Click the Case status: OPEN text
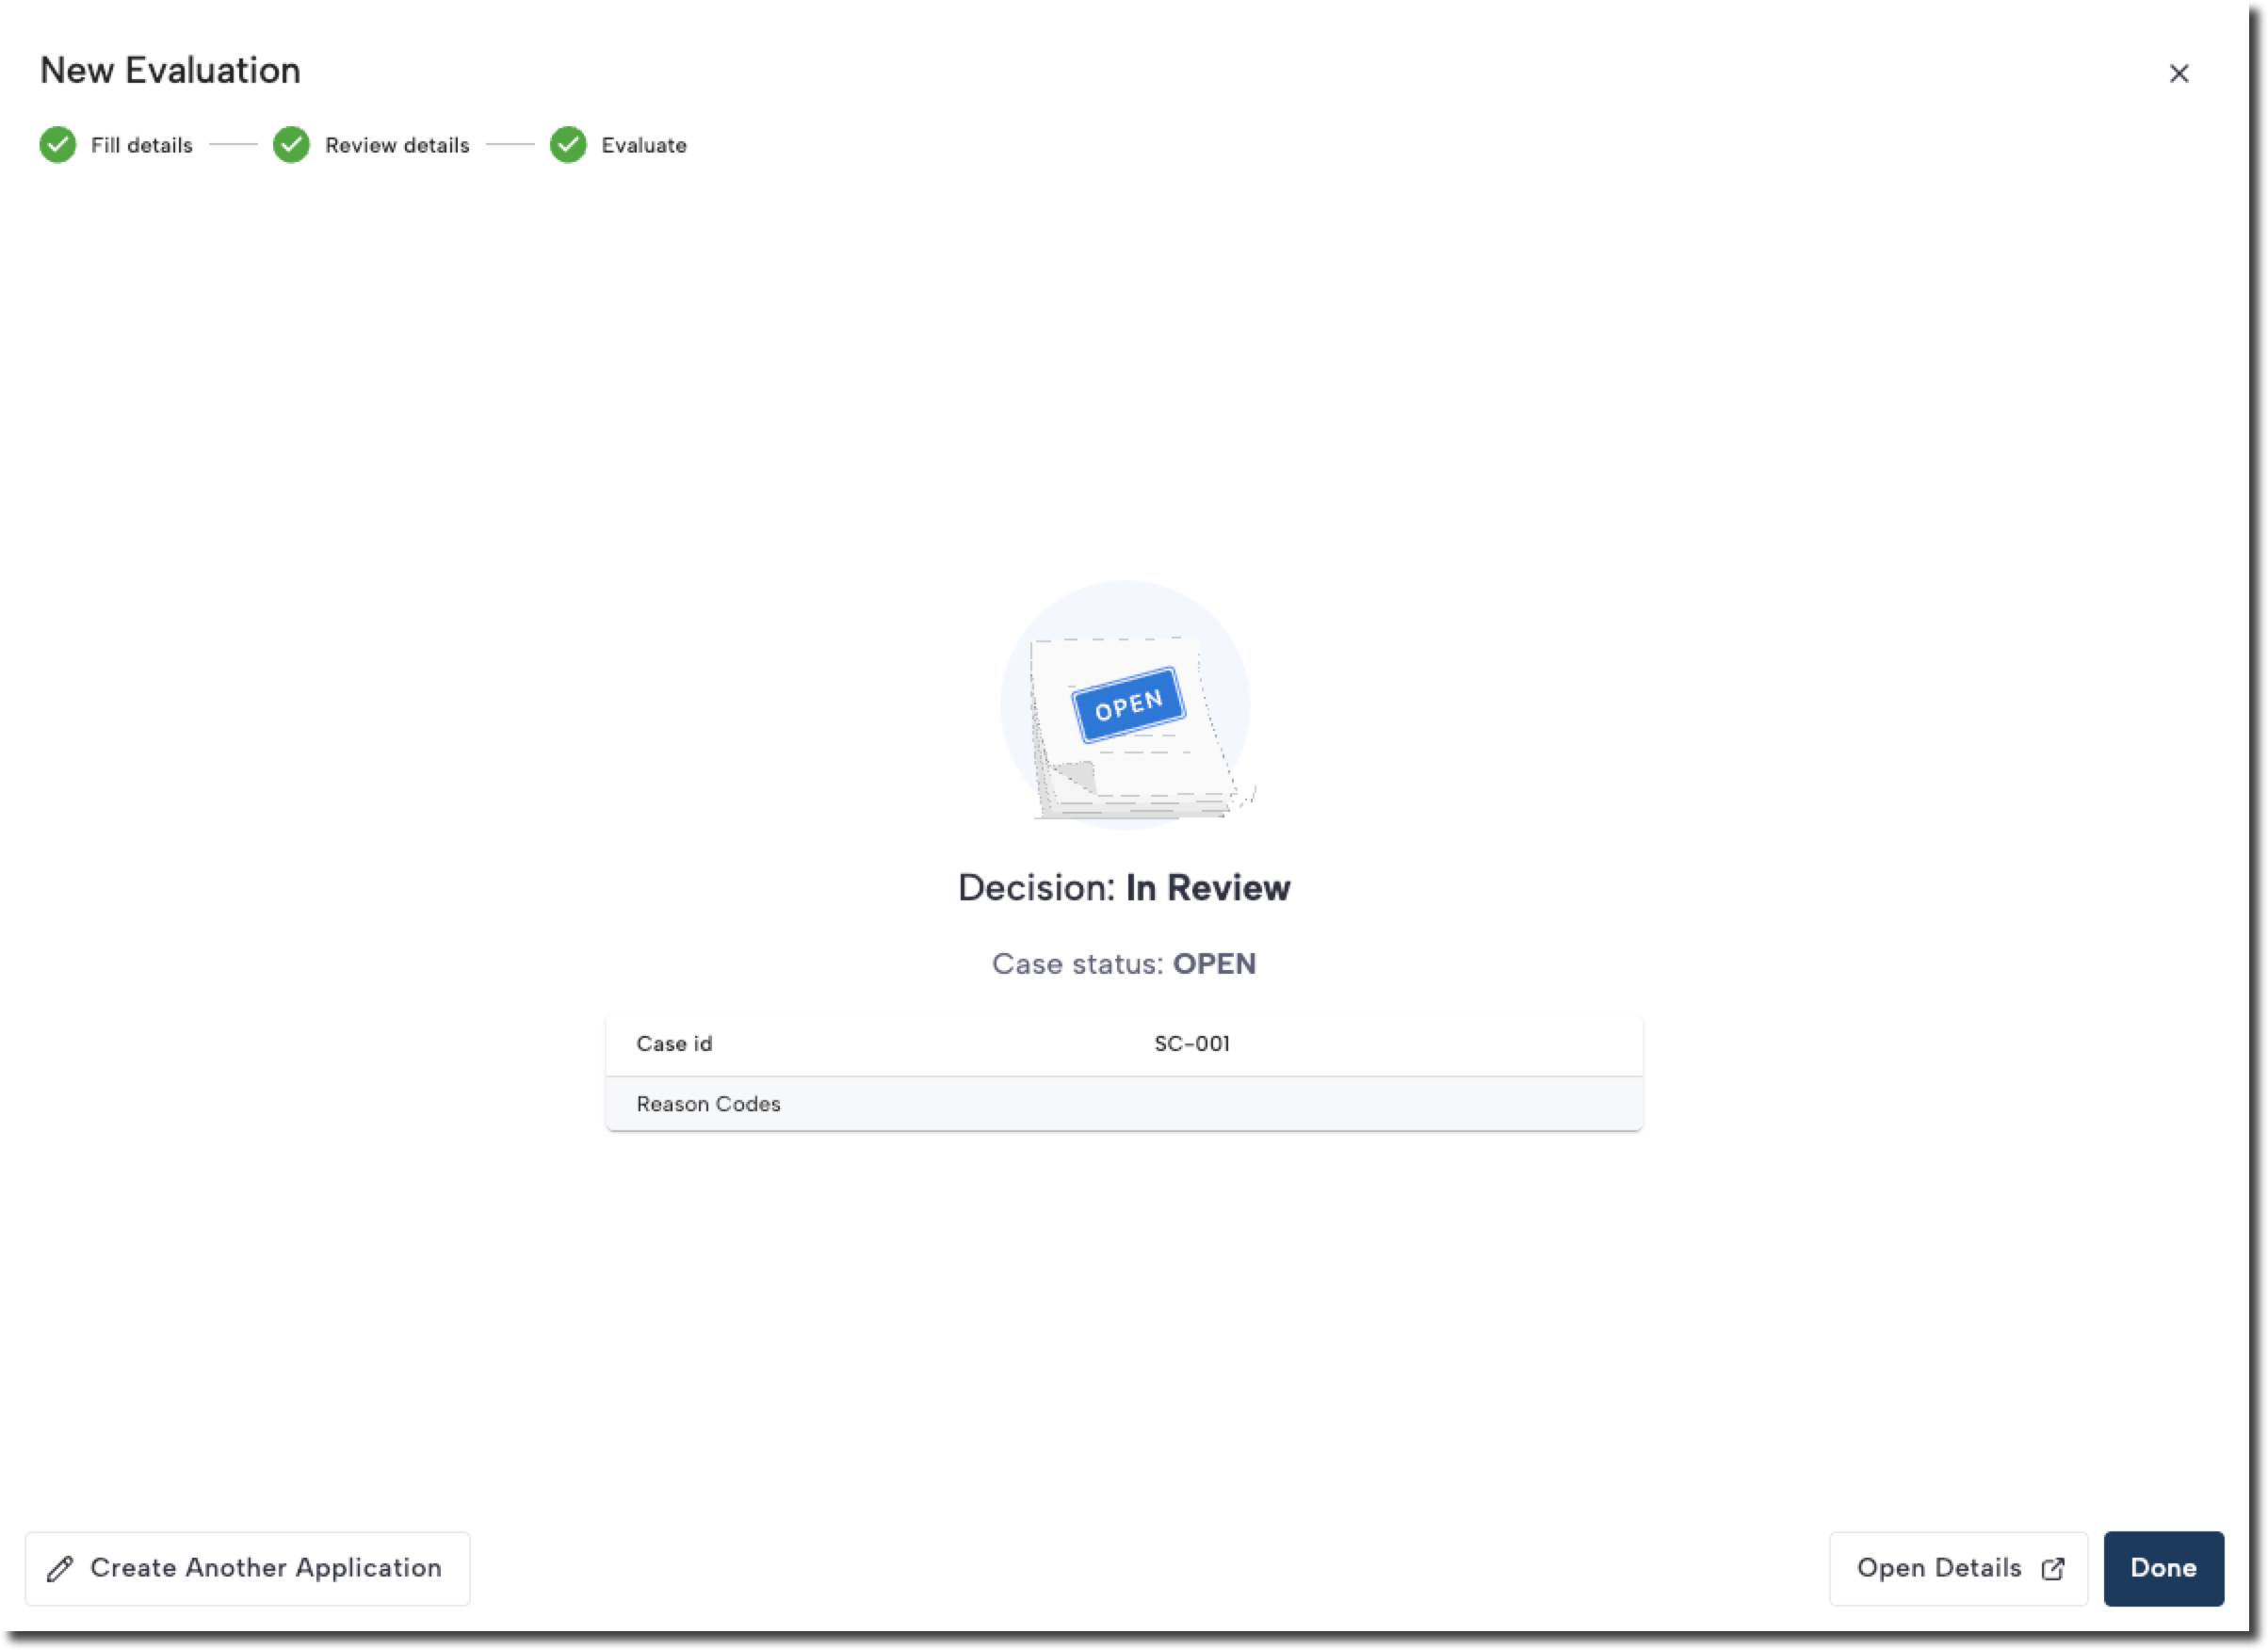Screen dimensions: 2268x1650 pos(1124,964)
